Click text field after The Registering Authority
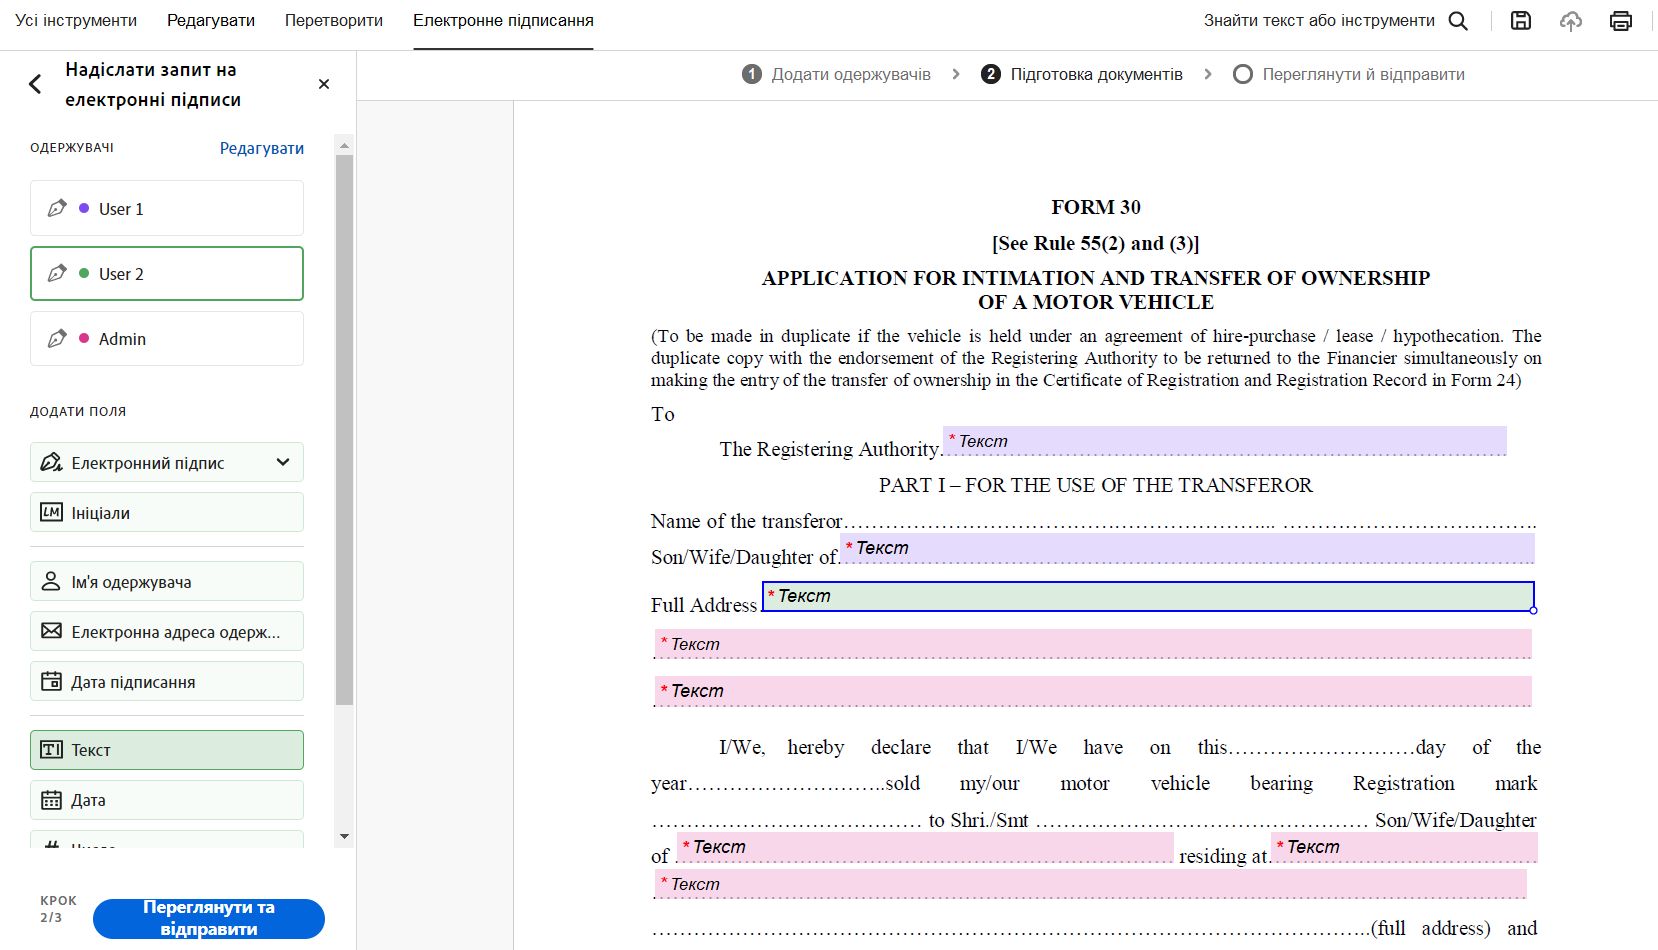This screenshot has height=950, width=1658. pyautogui.click(x=1225, y=441)
